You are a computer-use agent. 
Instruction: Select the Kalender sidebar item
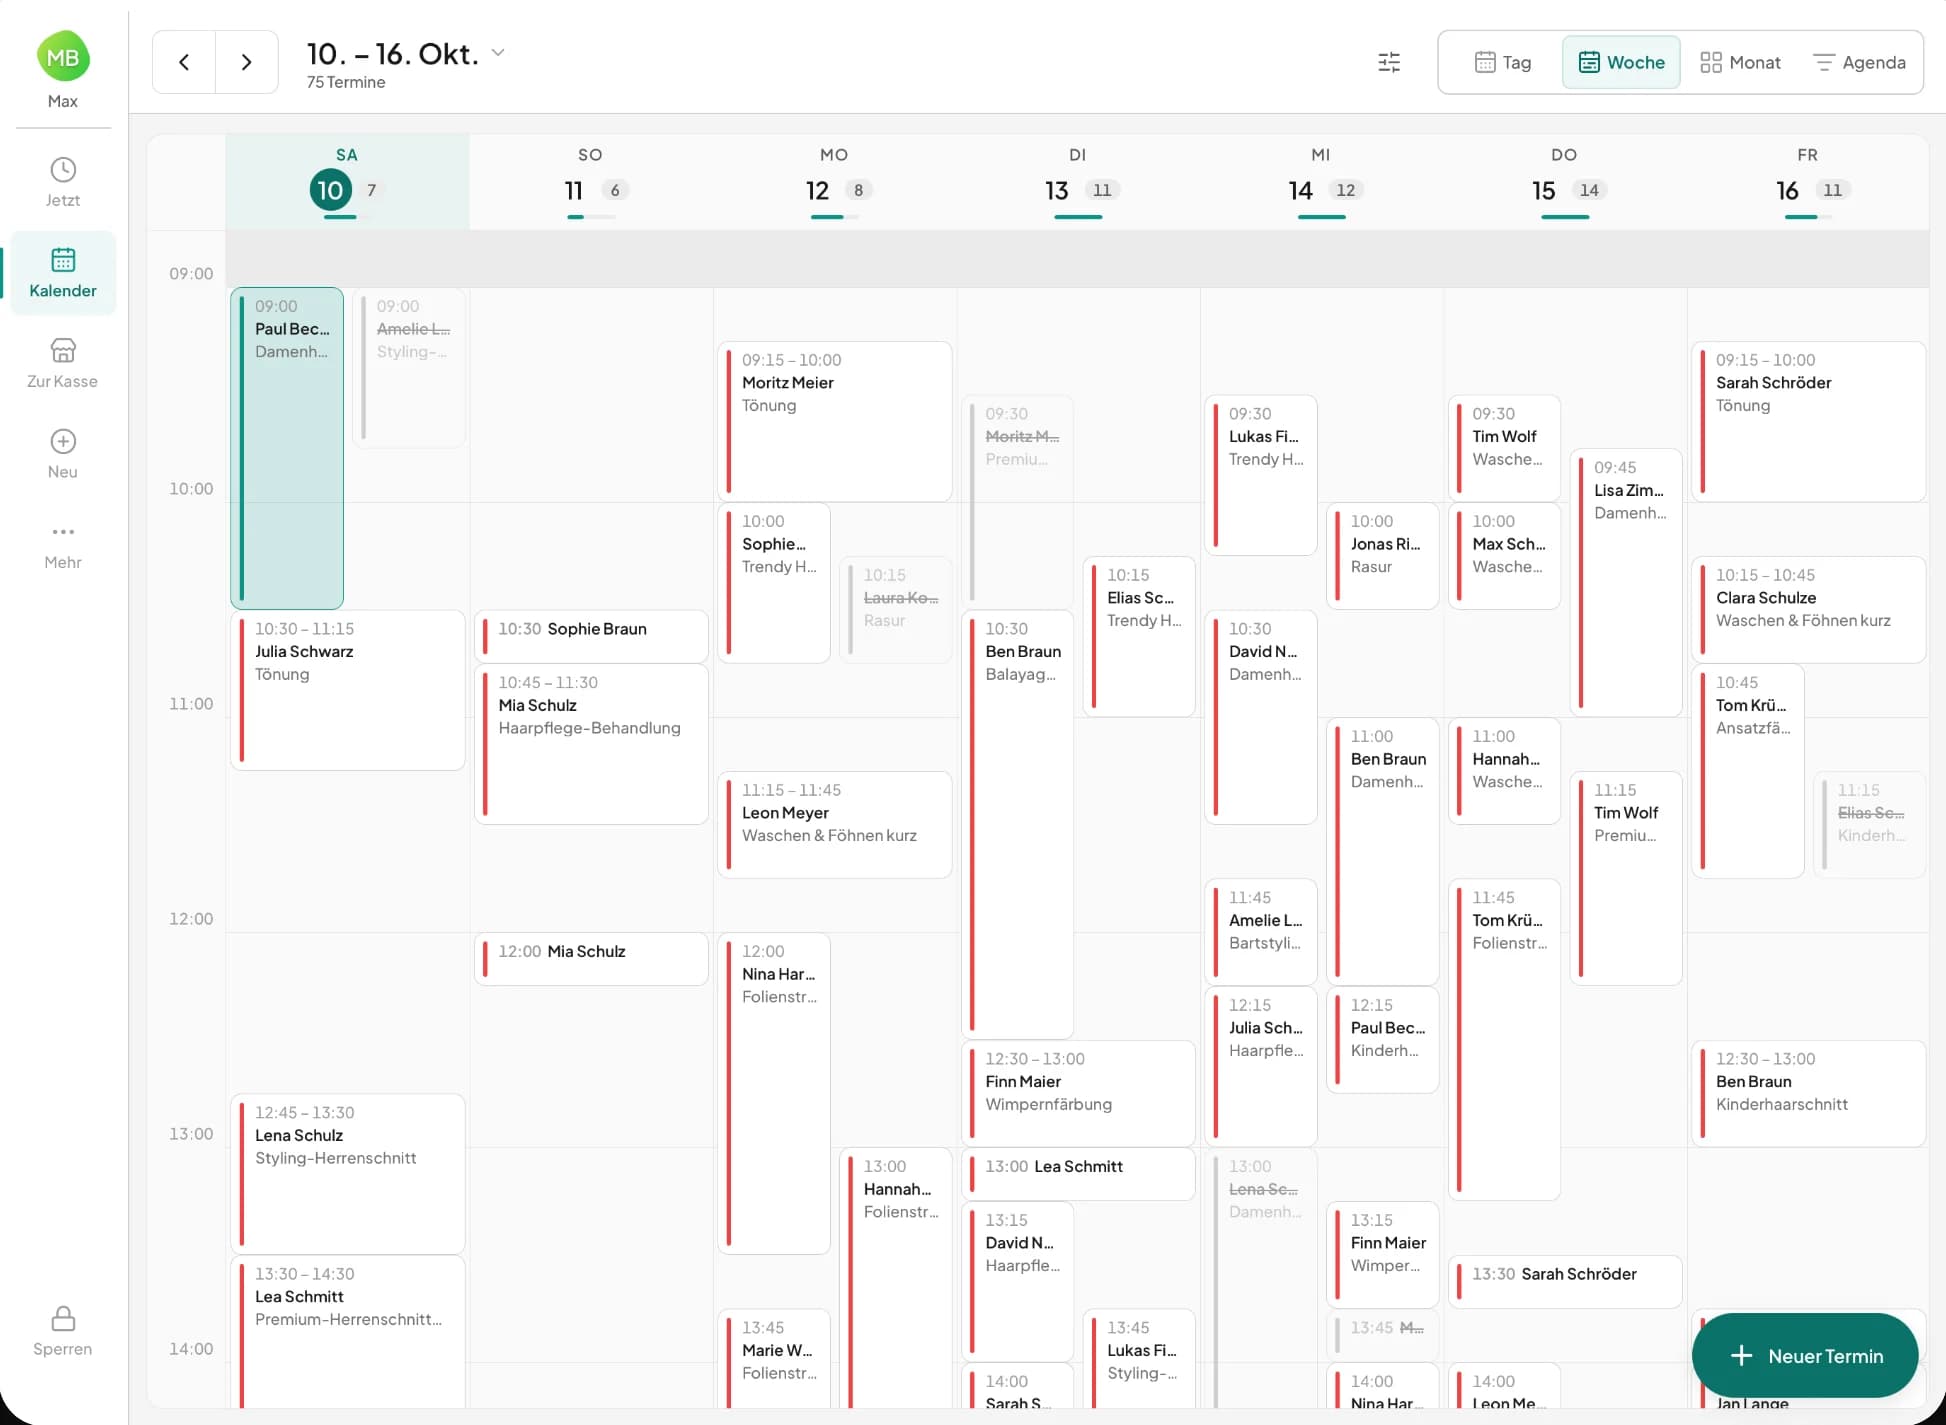(x=63, y=273)
